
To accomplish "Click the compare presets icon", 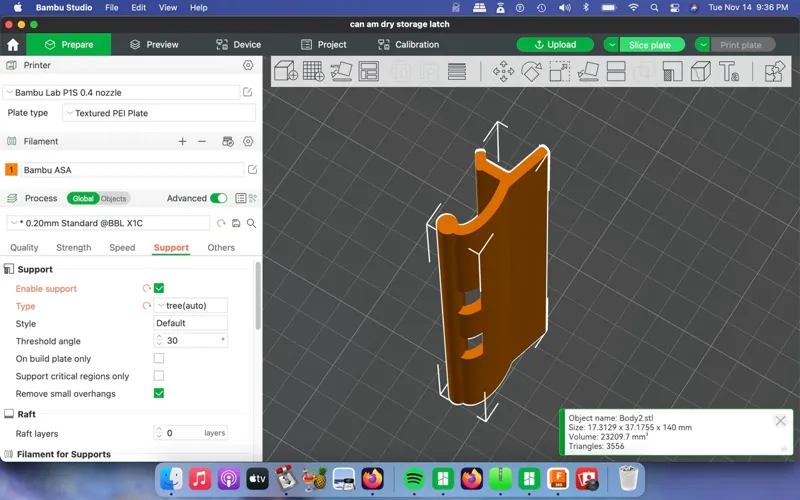I will coord(253,198).
